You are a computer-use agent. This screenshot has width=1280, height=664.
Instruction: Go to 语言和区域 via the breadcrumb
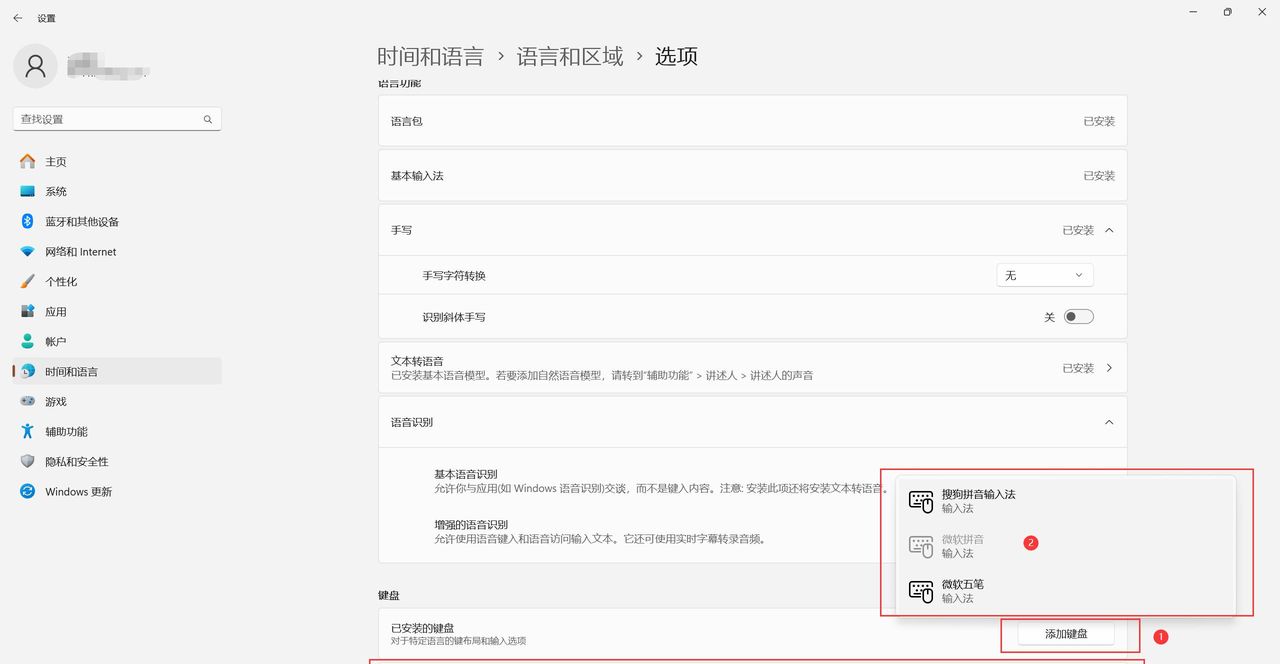click(x=566, y=57)
